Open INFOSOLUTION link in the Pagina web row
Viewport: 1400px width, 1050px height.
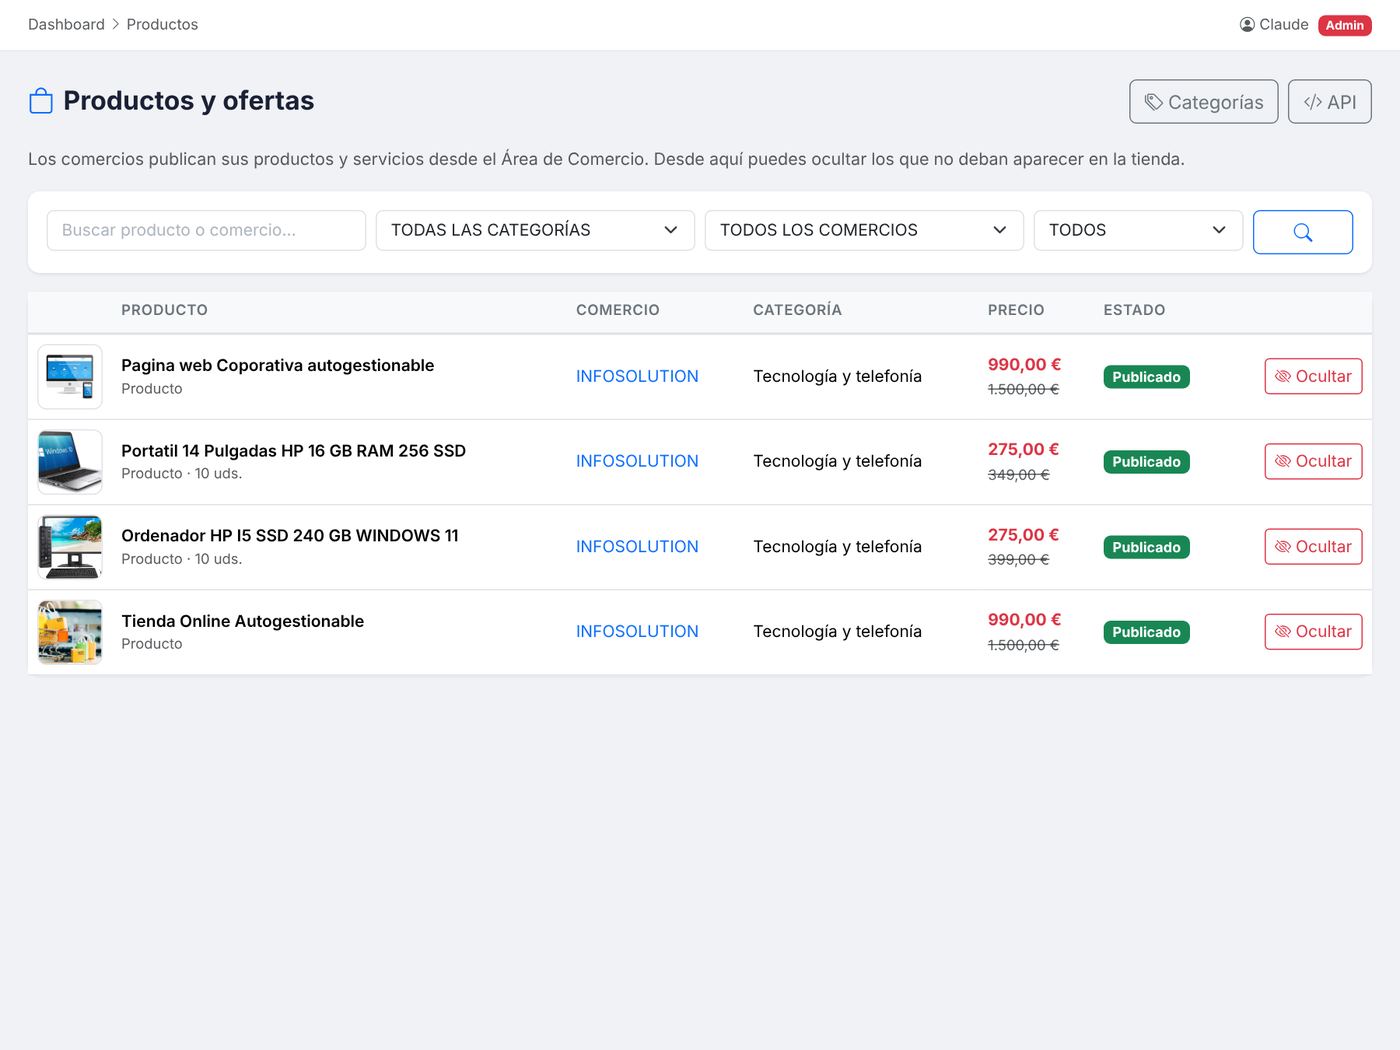tap(637, 376)
